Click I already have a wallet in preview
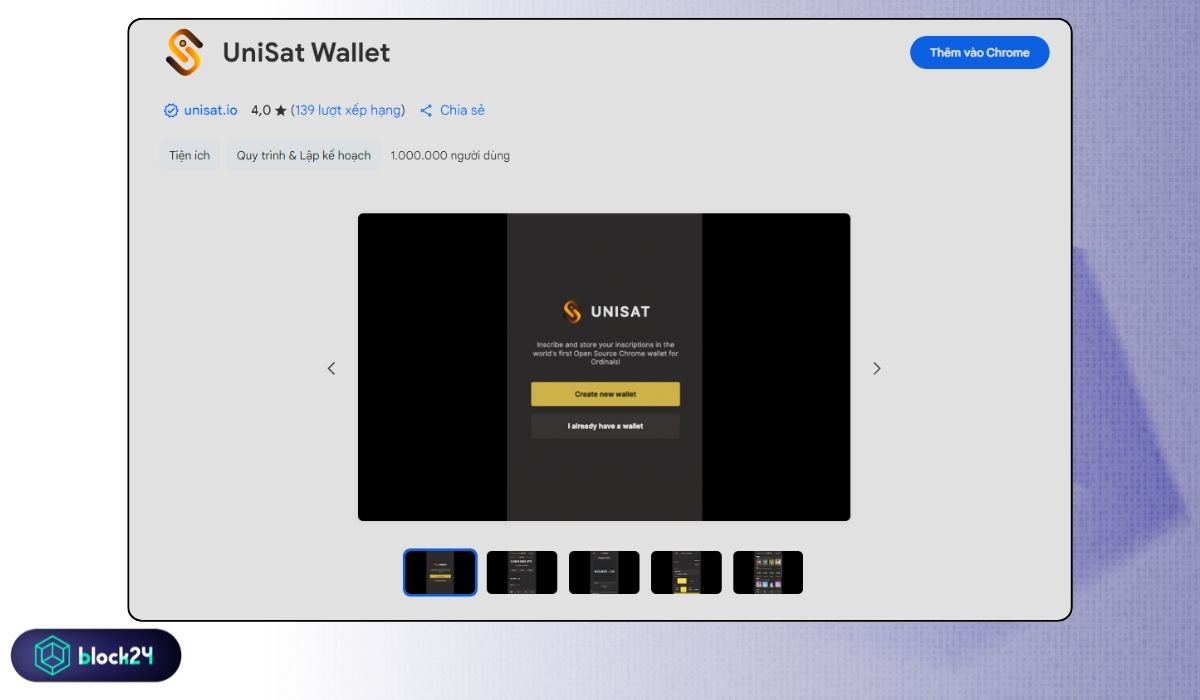1200x700 pixels. point(605,426)
